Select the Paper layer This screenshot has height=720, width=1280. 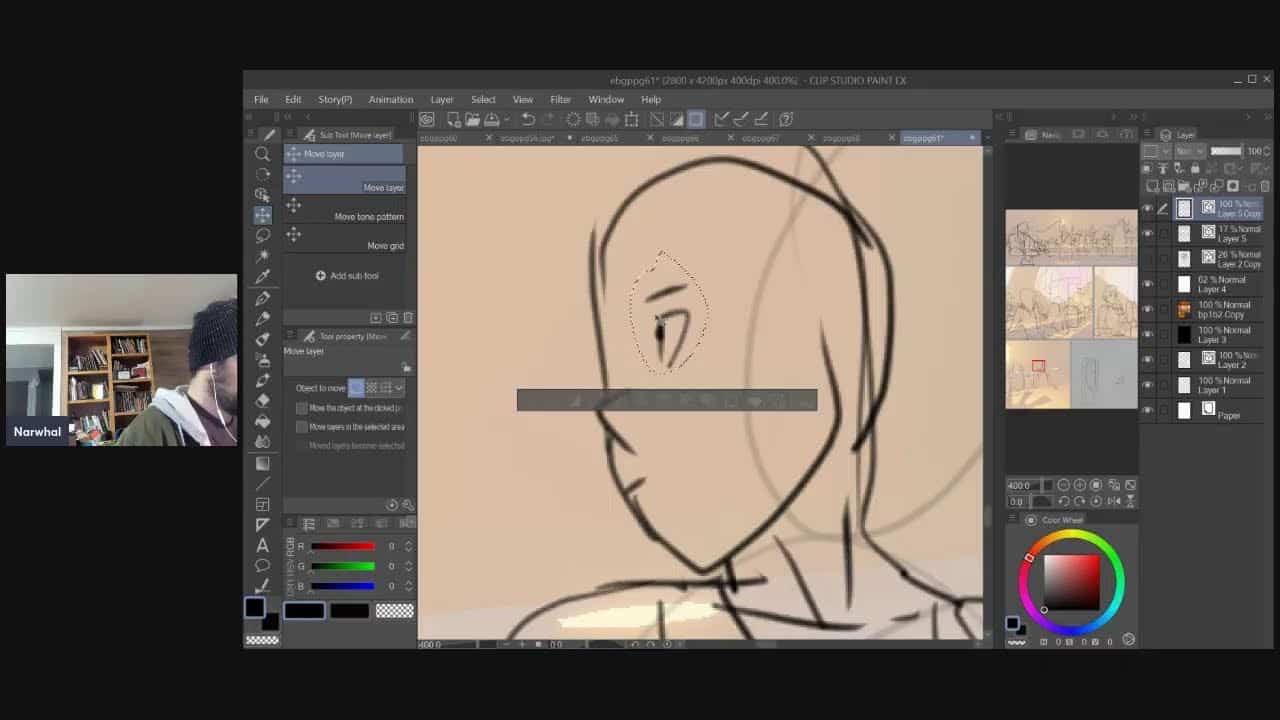click(x=1227, y=411)
